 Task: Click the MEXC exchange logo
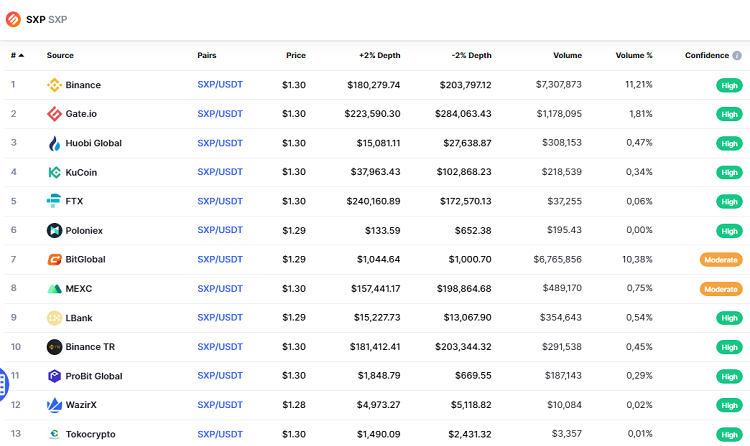54,289
